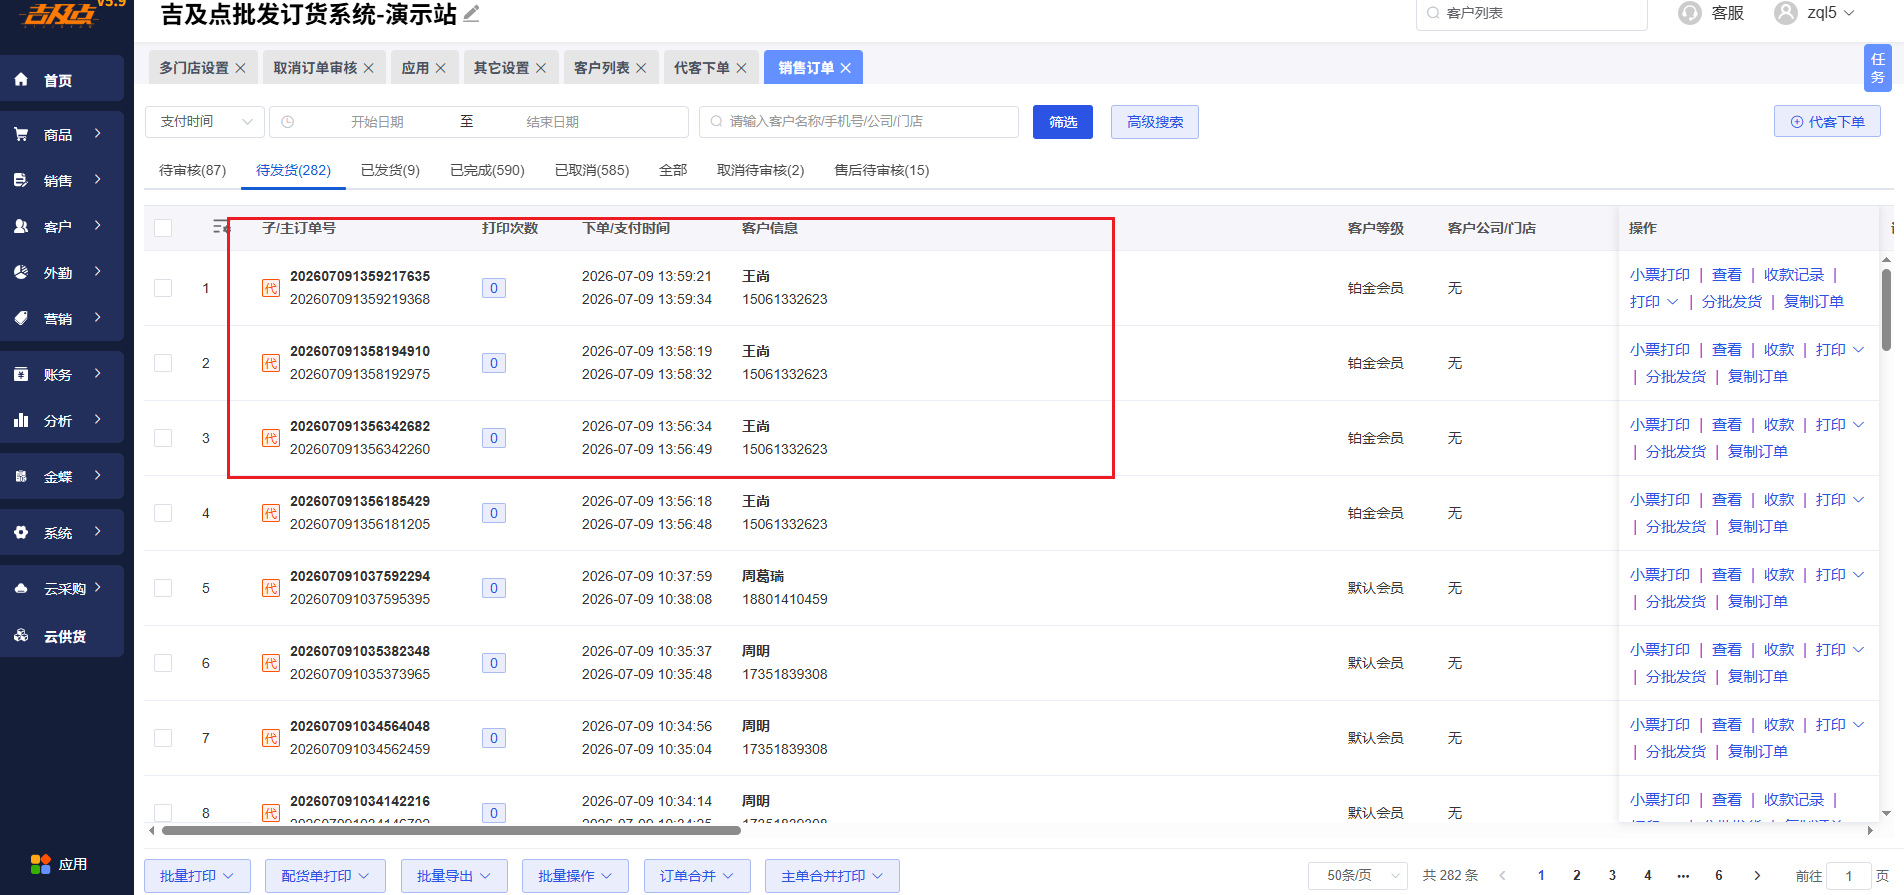Screen dimensions: 1904x895
Task: Open the 主单合并打印 dropdown
Action: 832,876
